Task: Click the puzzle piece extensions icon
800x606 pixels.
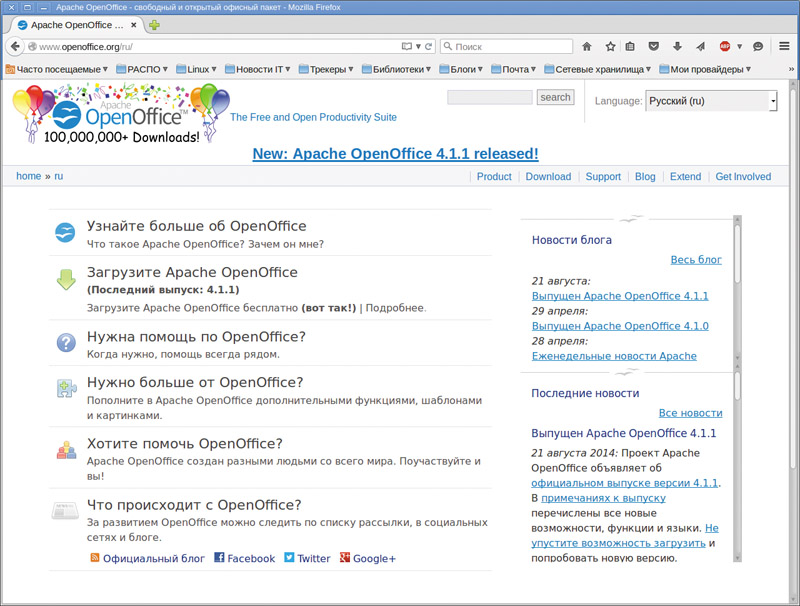Action: click(x=66, y=389)
